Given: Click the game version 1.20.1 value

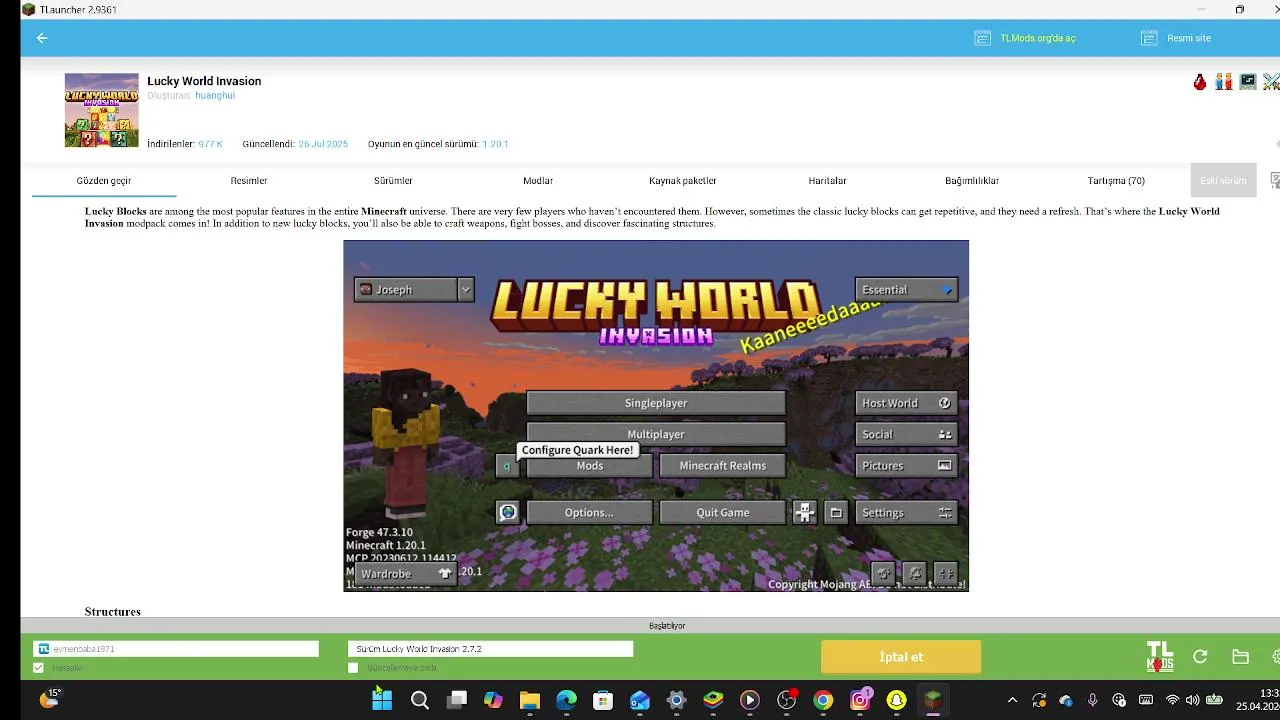Looking at the screenshot, I should tap(495, 144).
